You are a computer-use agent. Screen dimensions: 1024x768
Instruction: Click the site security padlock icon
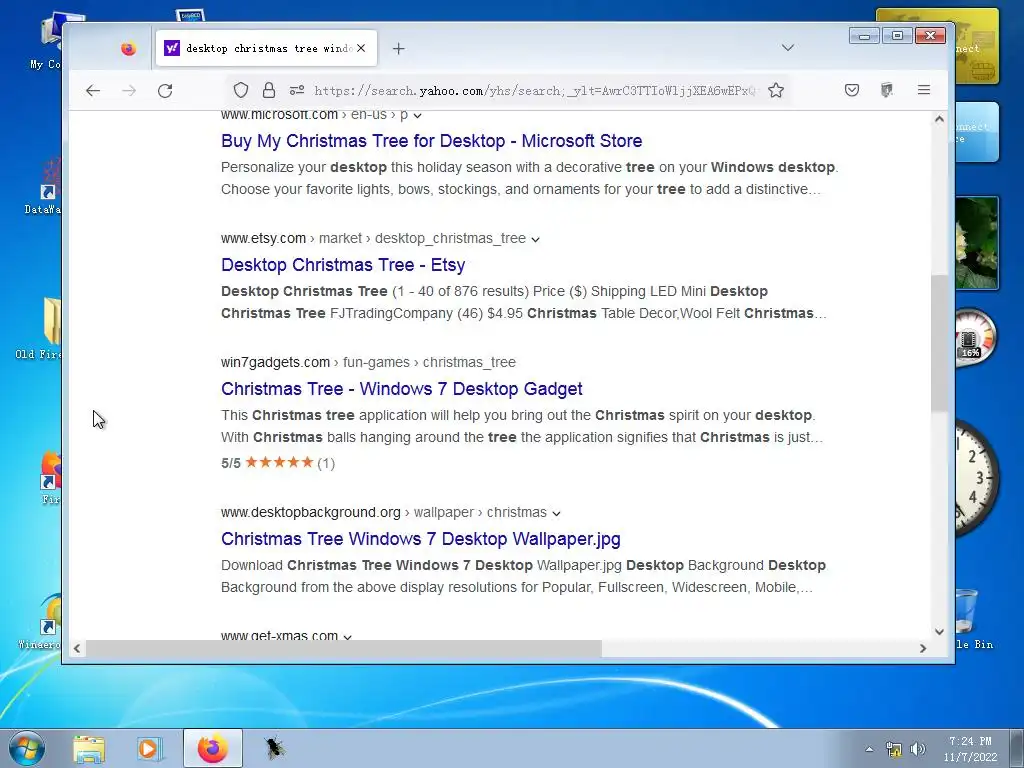pos(268,90)
